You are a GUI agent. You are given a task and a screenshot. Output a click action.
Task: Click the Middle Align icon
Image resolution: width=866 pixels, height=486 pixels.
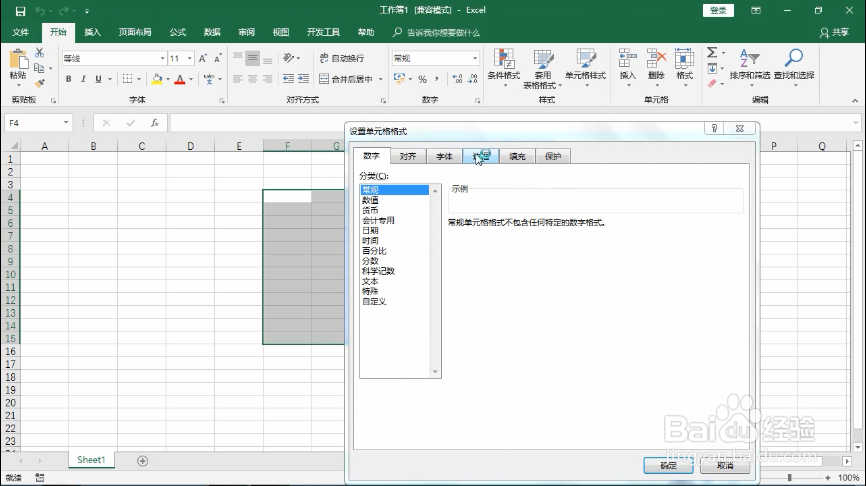tap(252, 58)
